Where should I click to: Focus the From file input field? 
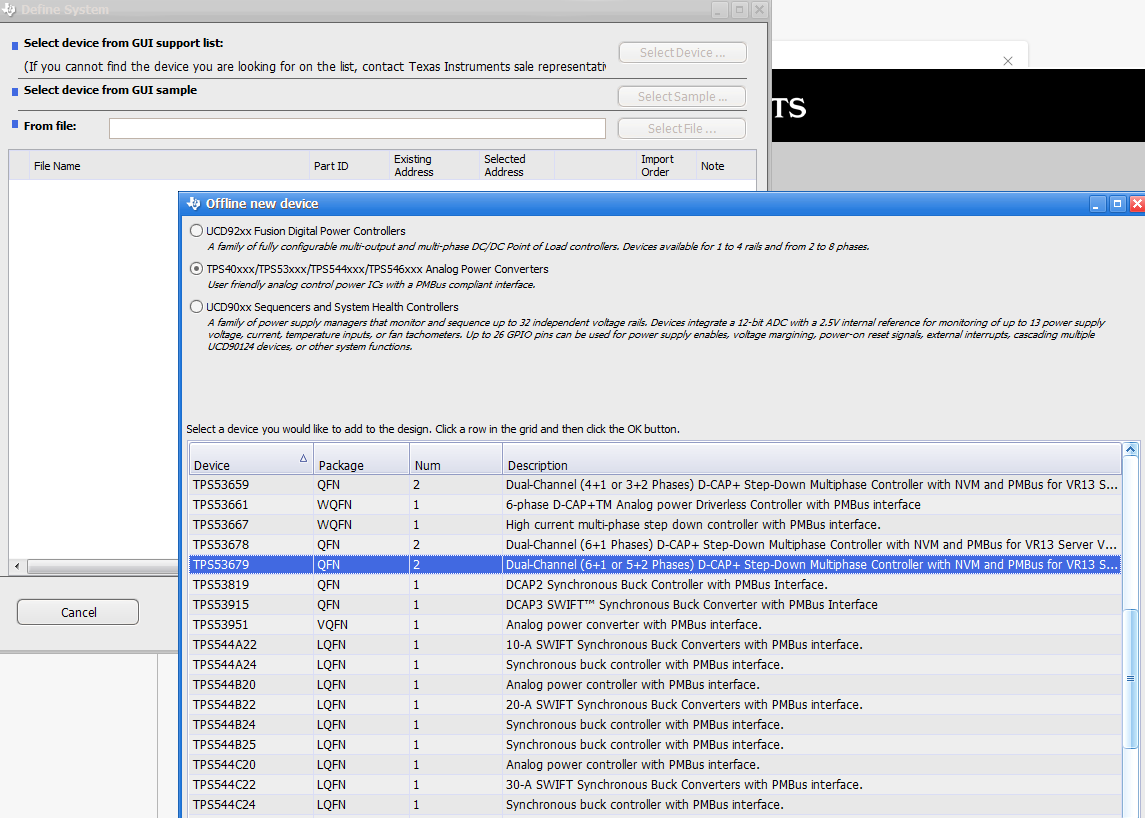357,129
